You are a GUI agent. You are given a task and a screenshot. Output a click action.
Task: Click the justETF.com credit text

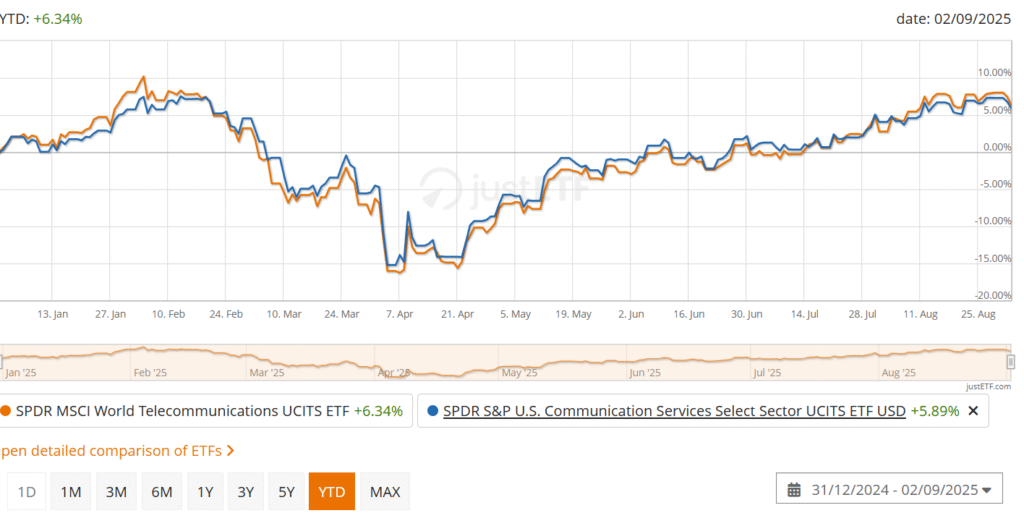[x=989, y=386]
